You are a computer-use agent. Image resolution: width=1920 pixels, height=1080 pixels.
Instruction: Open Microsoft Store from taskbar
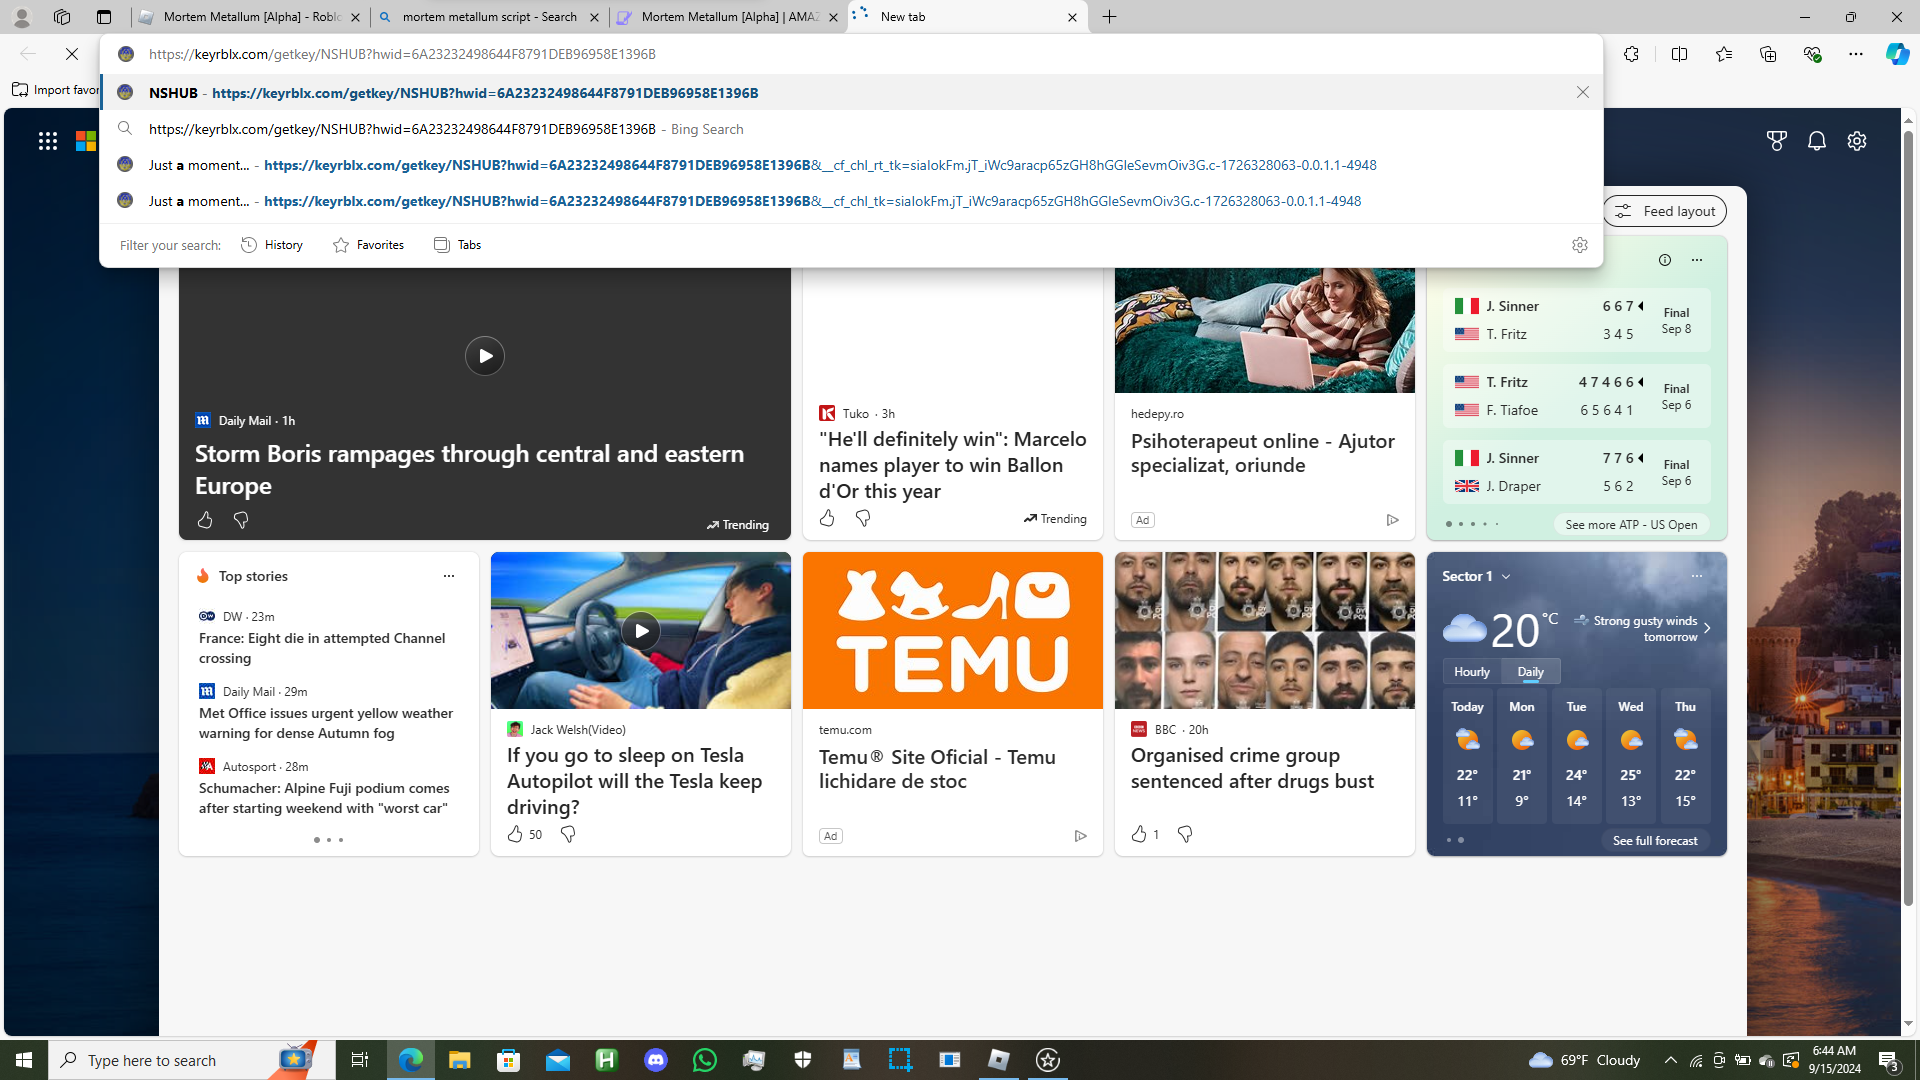(508, 1060)
